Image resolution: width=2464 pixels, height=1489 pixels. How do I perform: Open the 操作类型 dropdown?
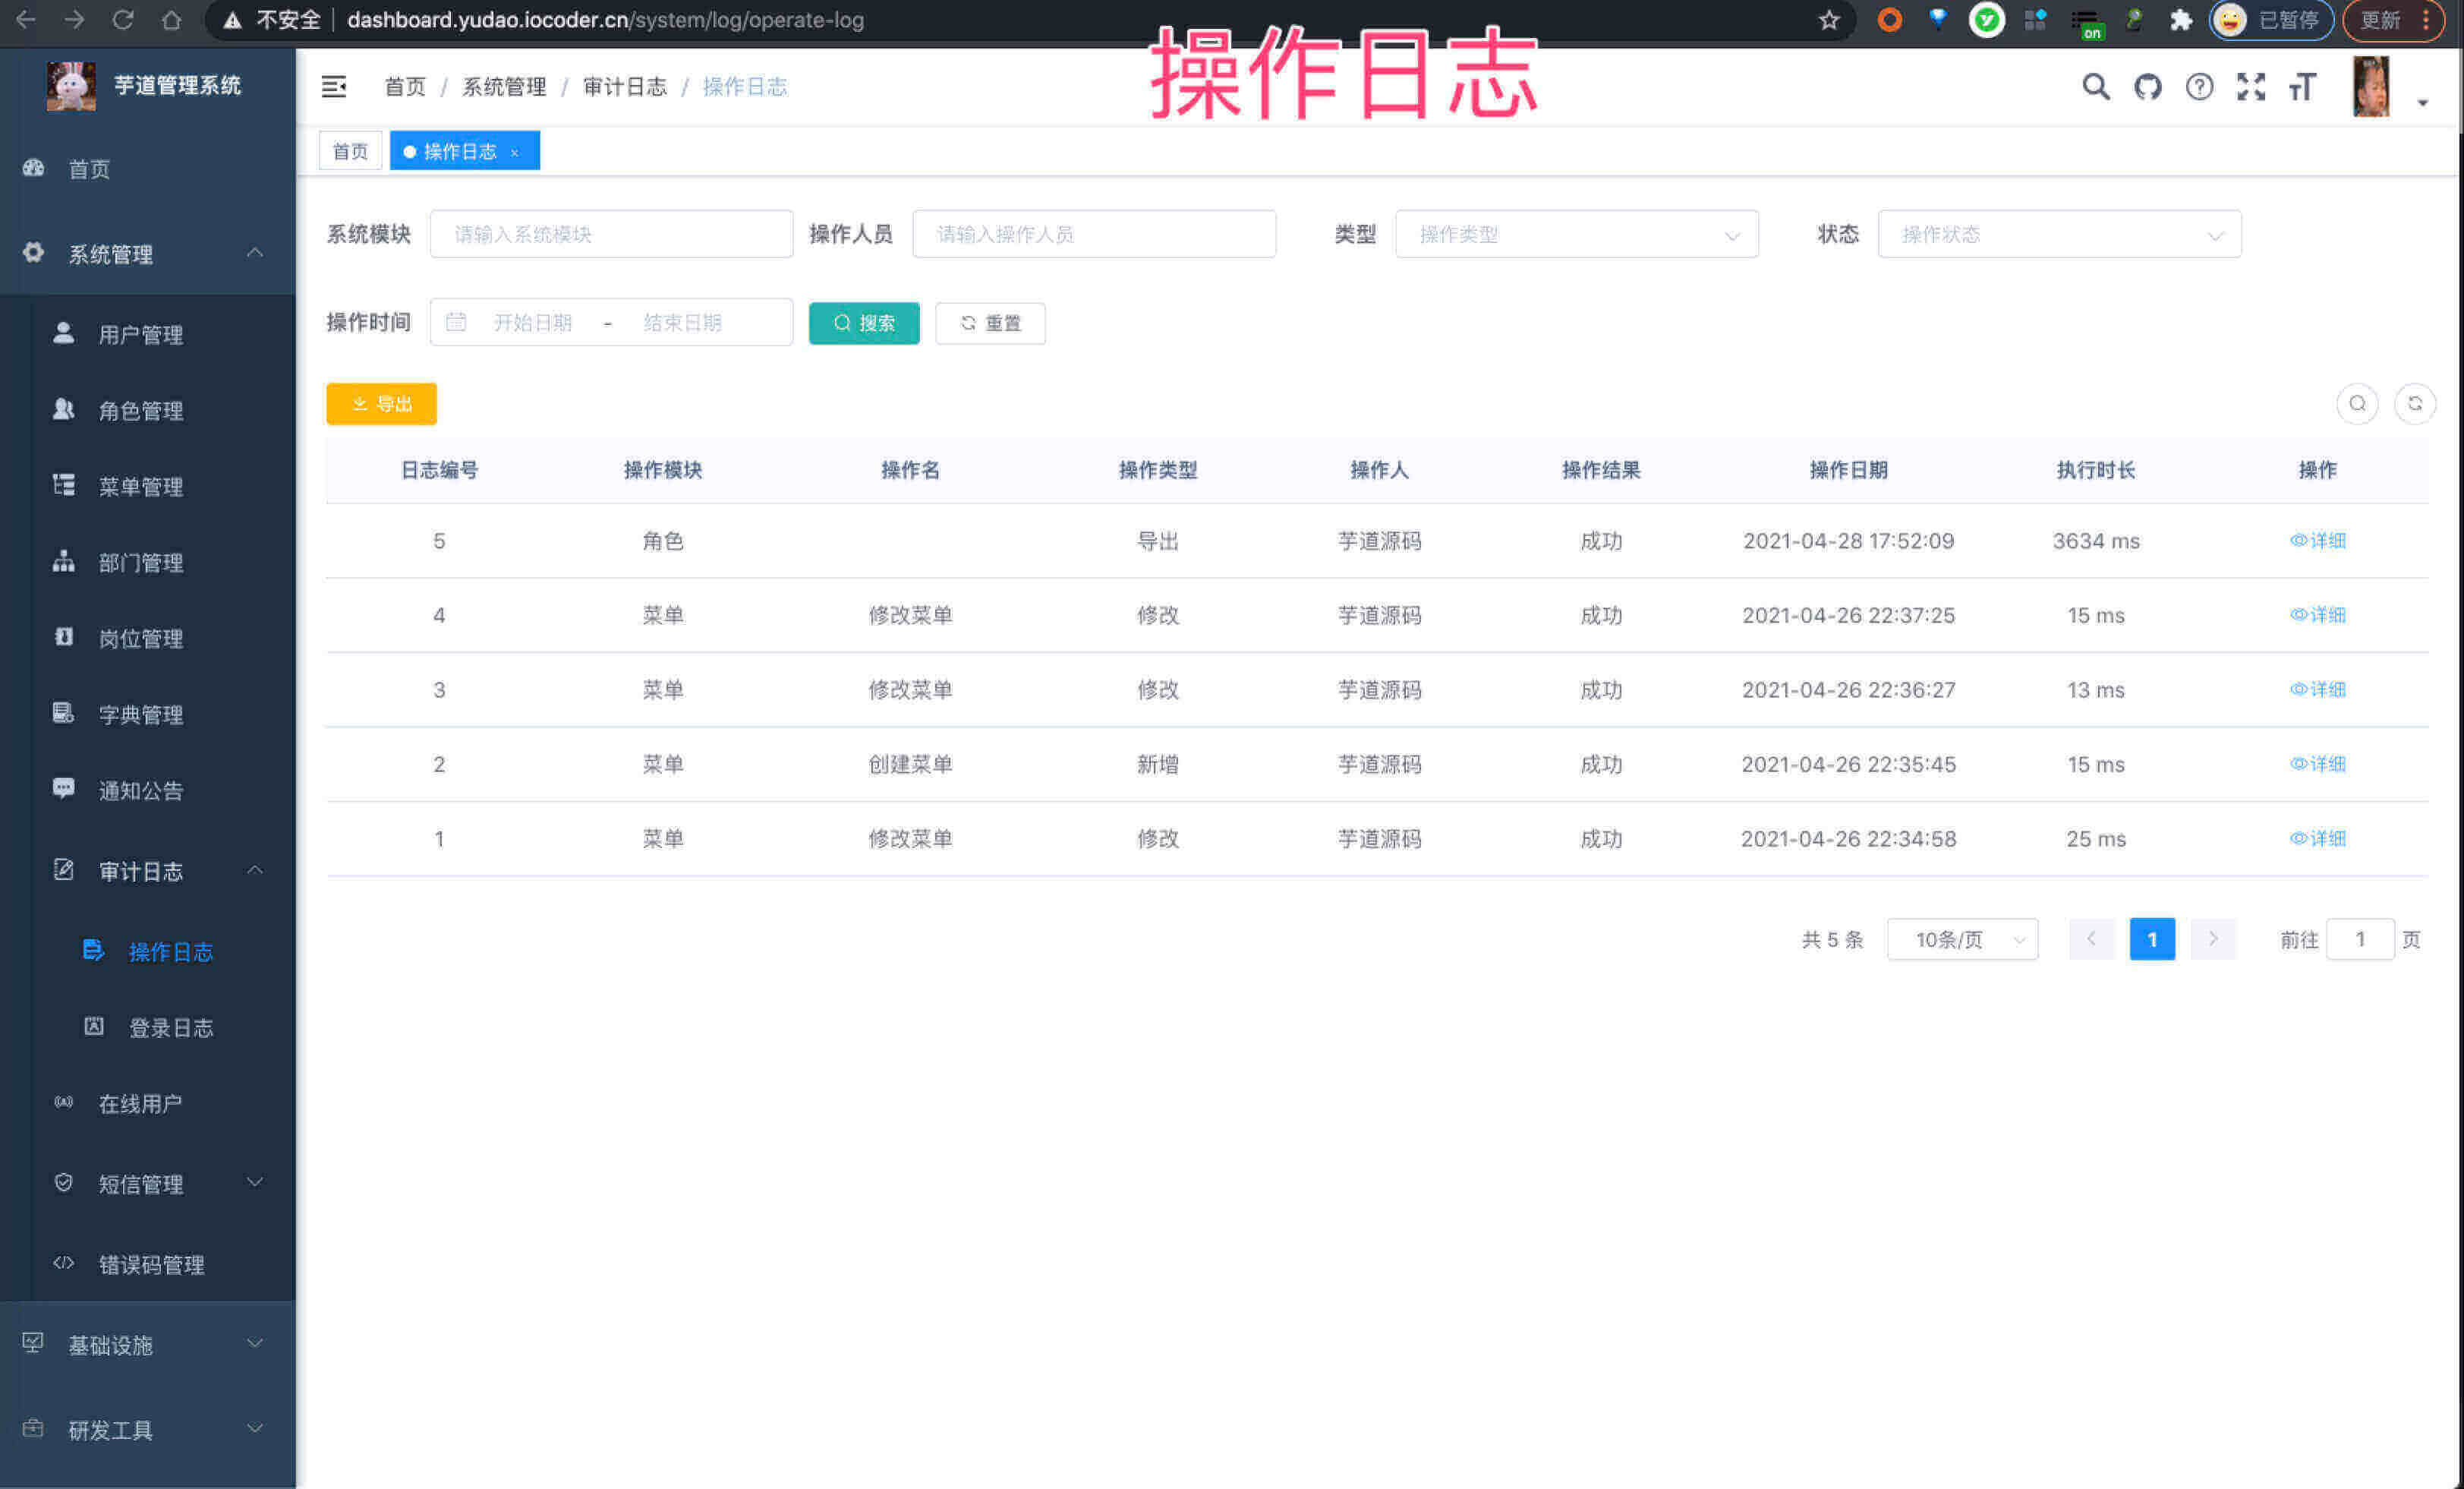pos(1578,234)
